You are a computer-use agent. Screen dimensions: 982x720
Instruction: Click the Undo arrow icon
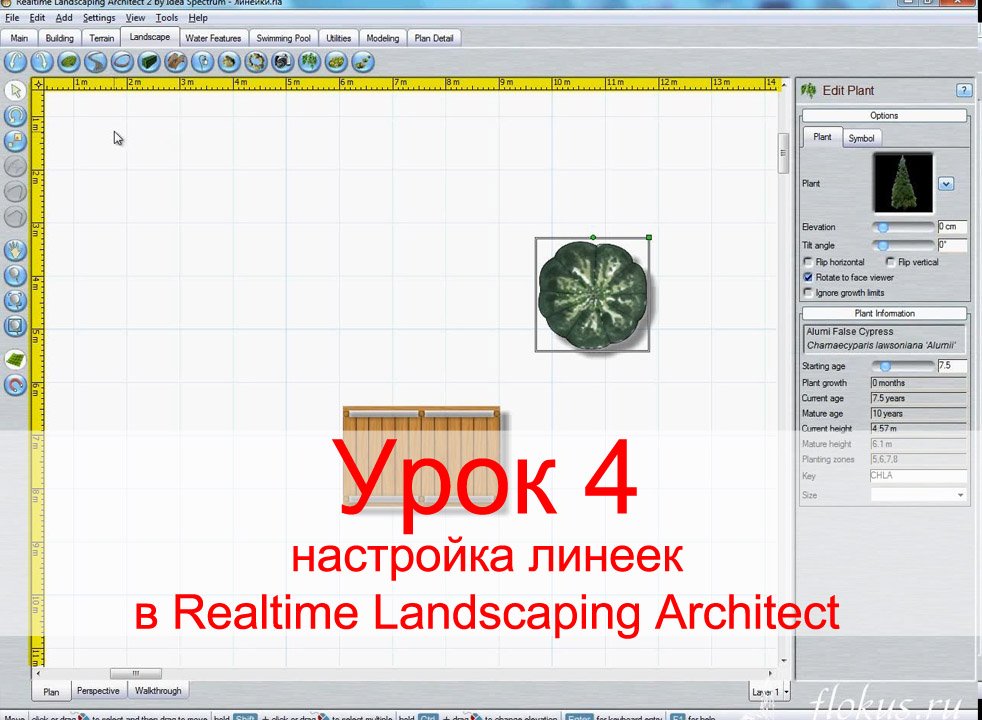click(x=16, y=62)
